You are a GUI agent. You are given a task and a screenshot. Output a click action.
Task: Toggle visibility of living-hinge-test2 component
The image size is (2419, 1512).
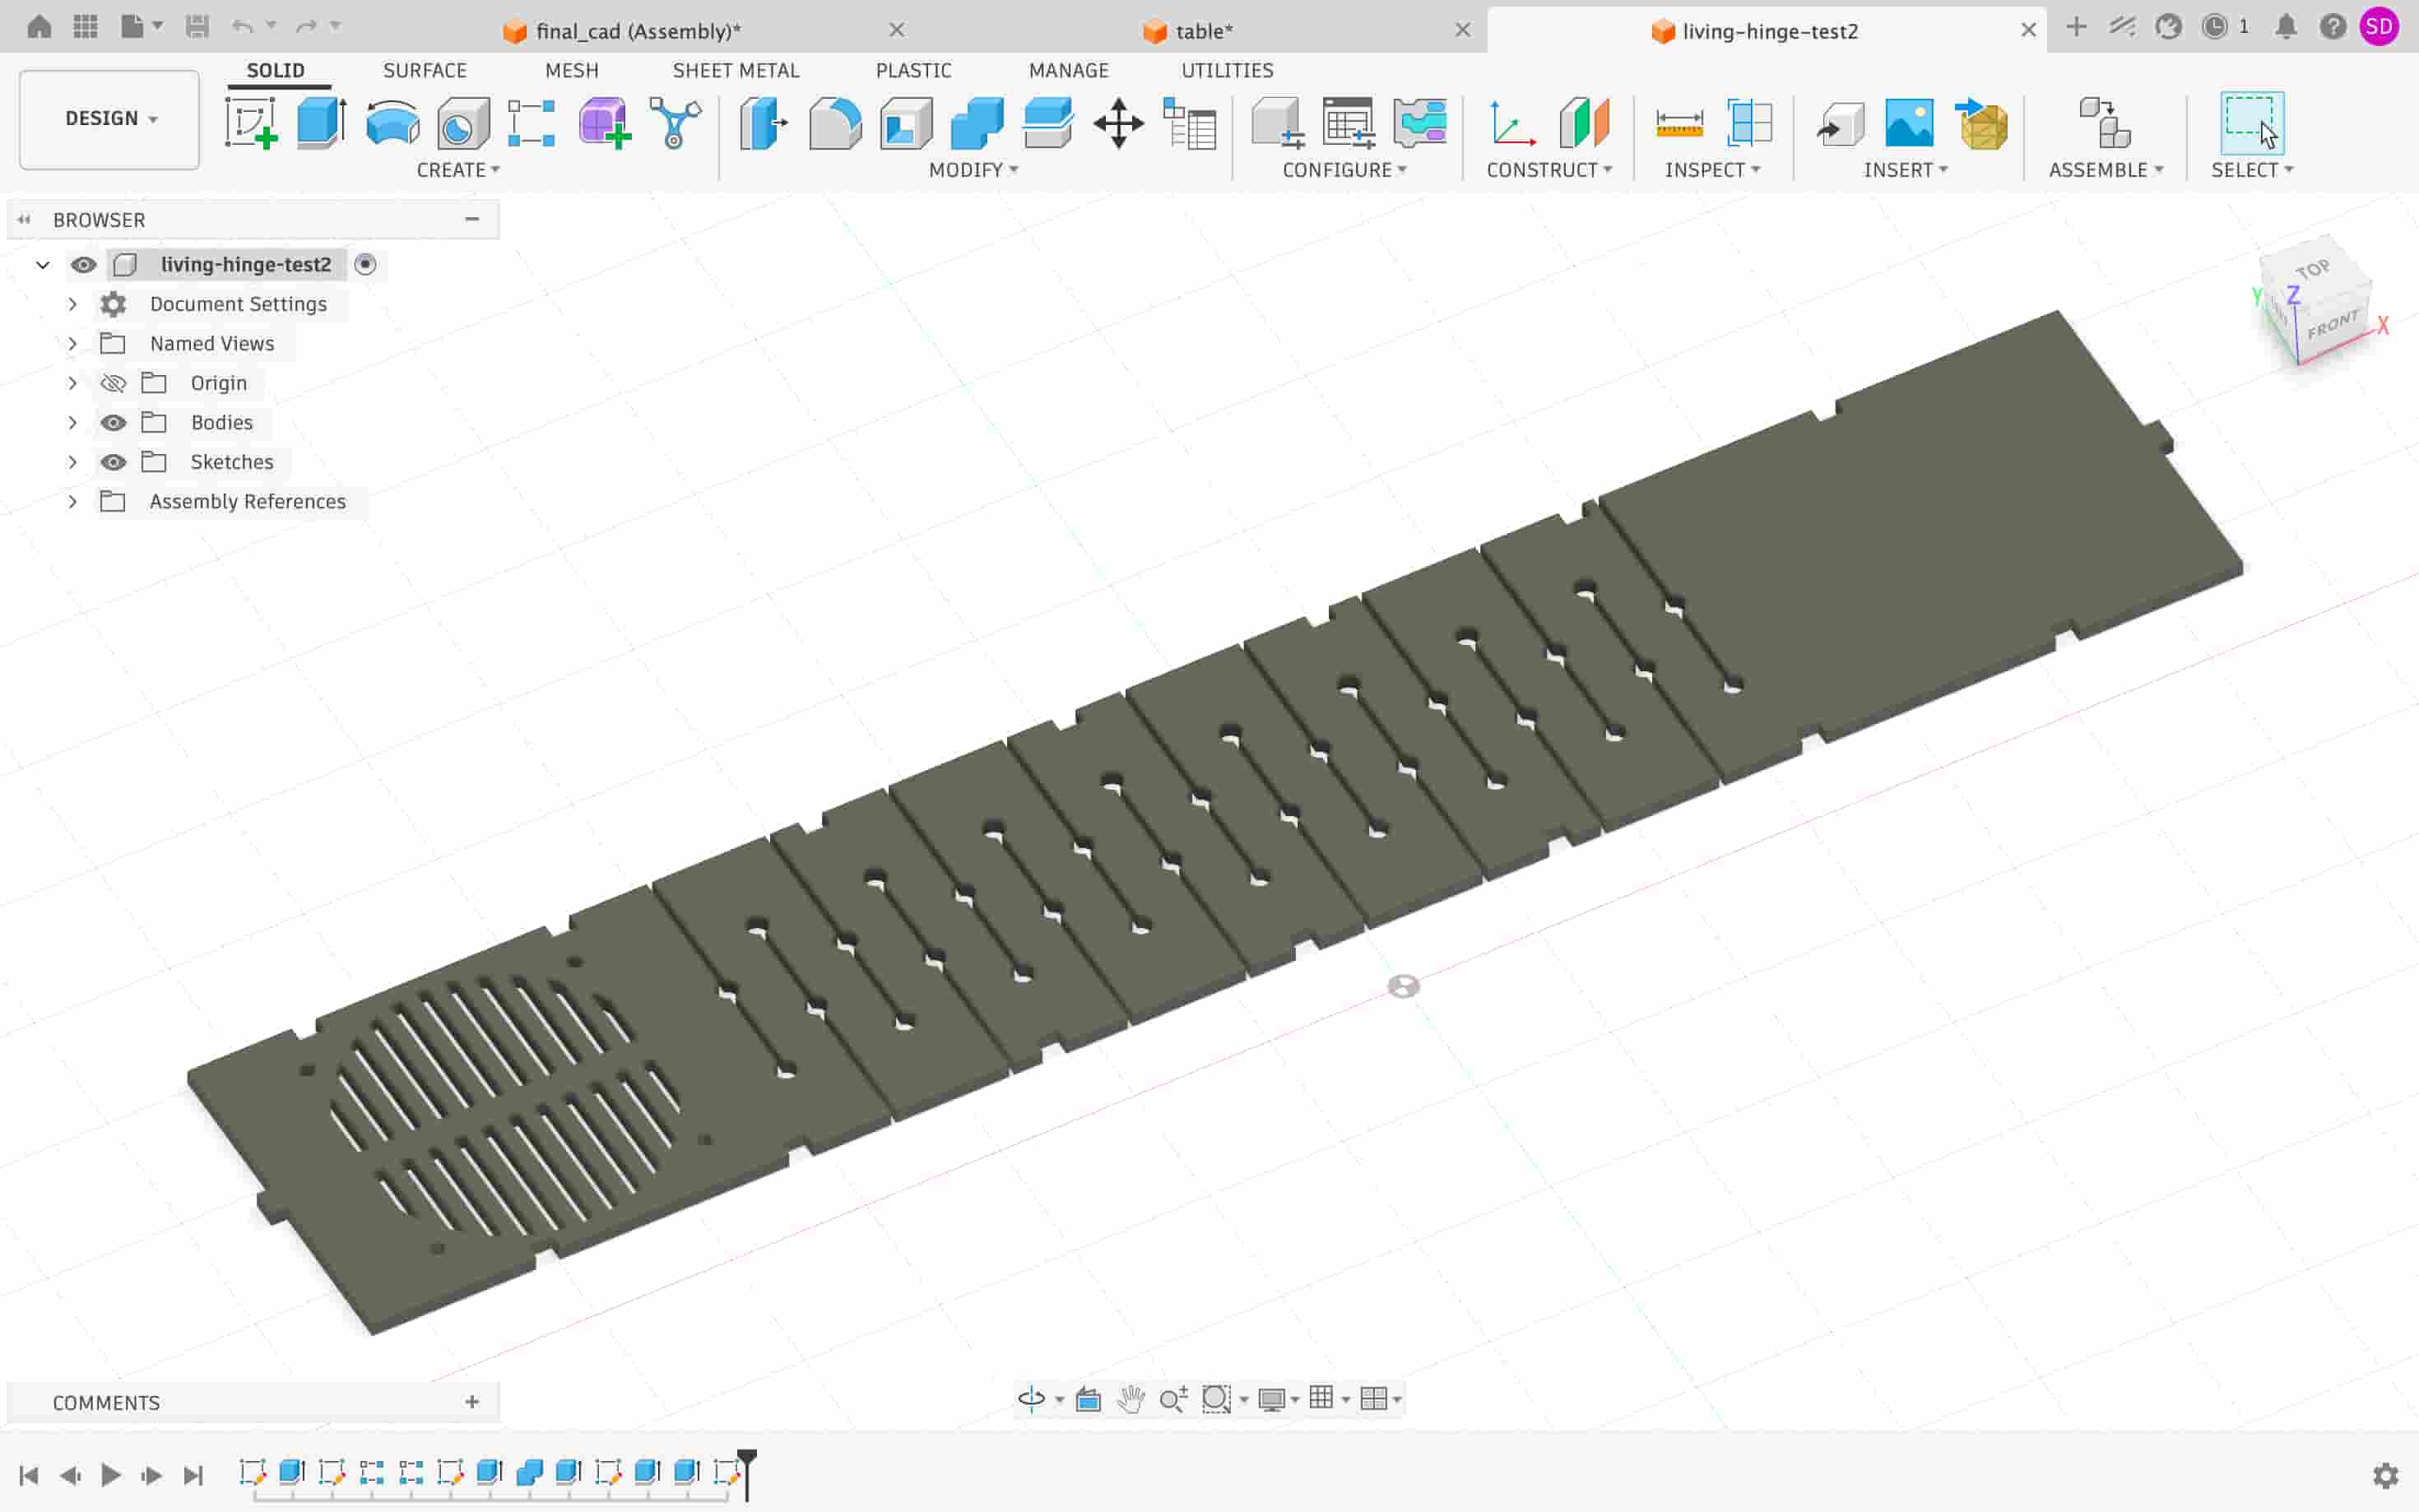[x=83, y=264]
